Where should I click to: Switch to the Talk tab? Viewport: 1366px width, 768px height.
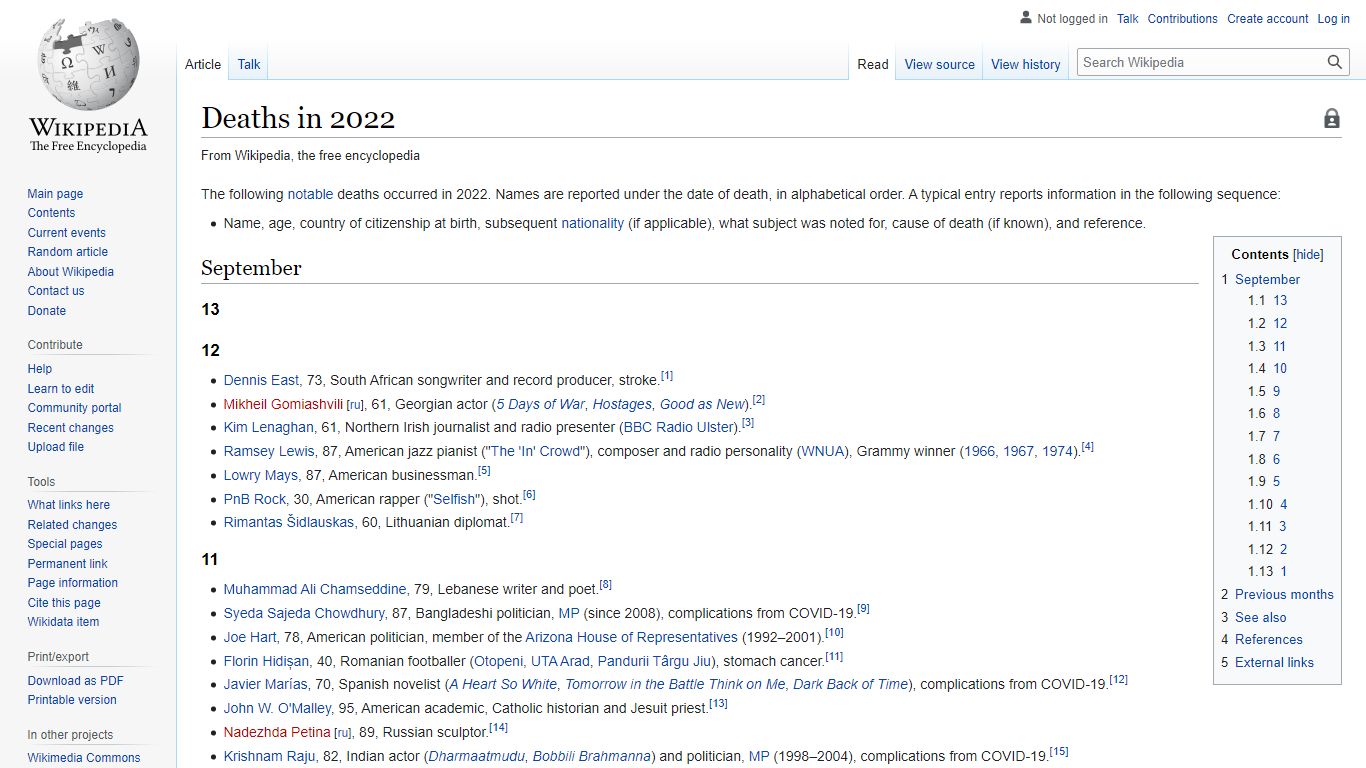point(249,64)
